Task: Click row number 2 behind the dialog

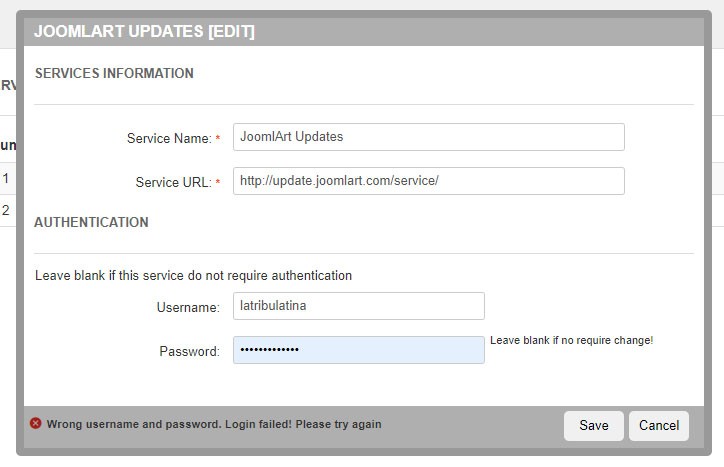Action: coord(6,210)
